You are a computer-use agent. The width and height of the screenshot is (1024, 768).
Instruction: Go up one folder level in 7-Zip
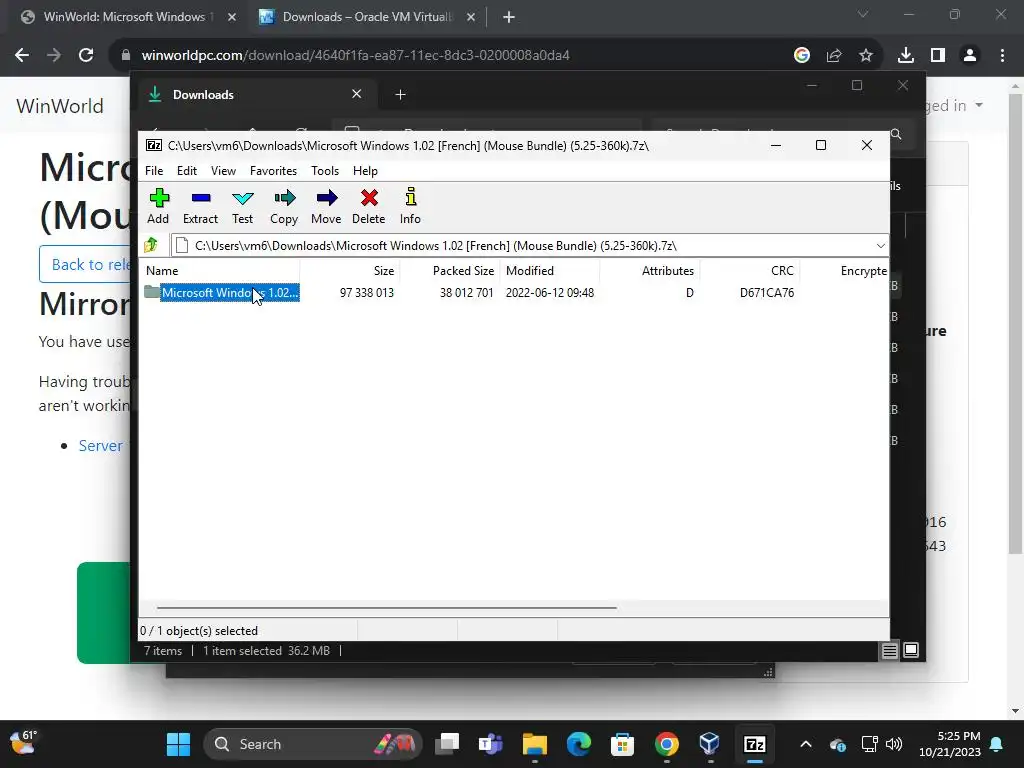coord(152,246)
